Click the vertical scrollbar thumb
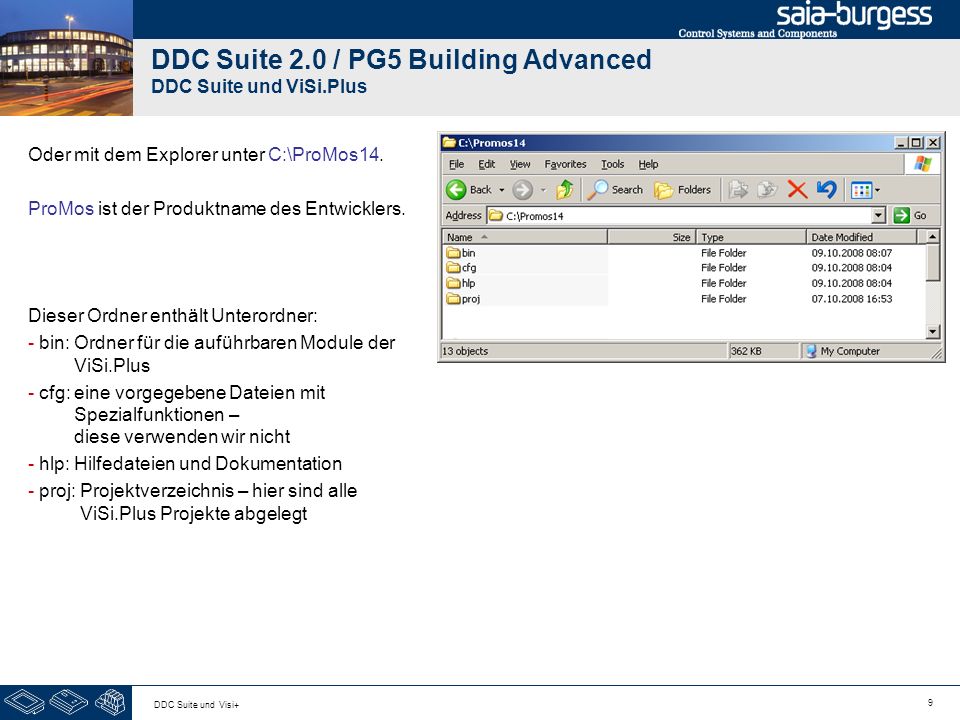The width and height of the screenshot is (960, 720). 932,263
